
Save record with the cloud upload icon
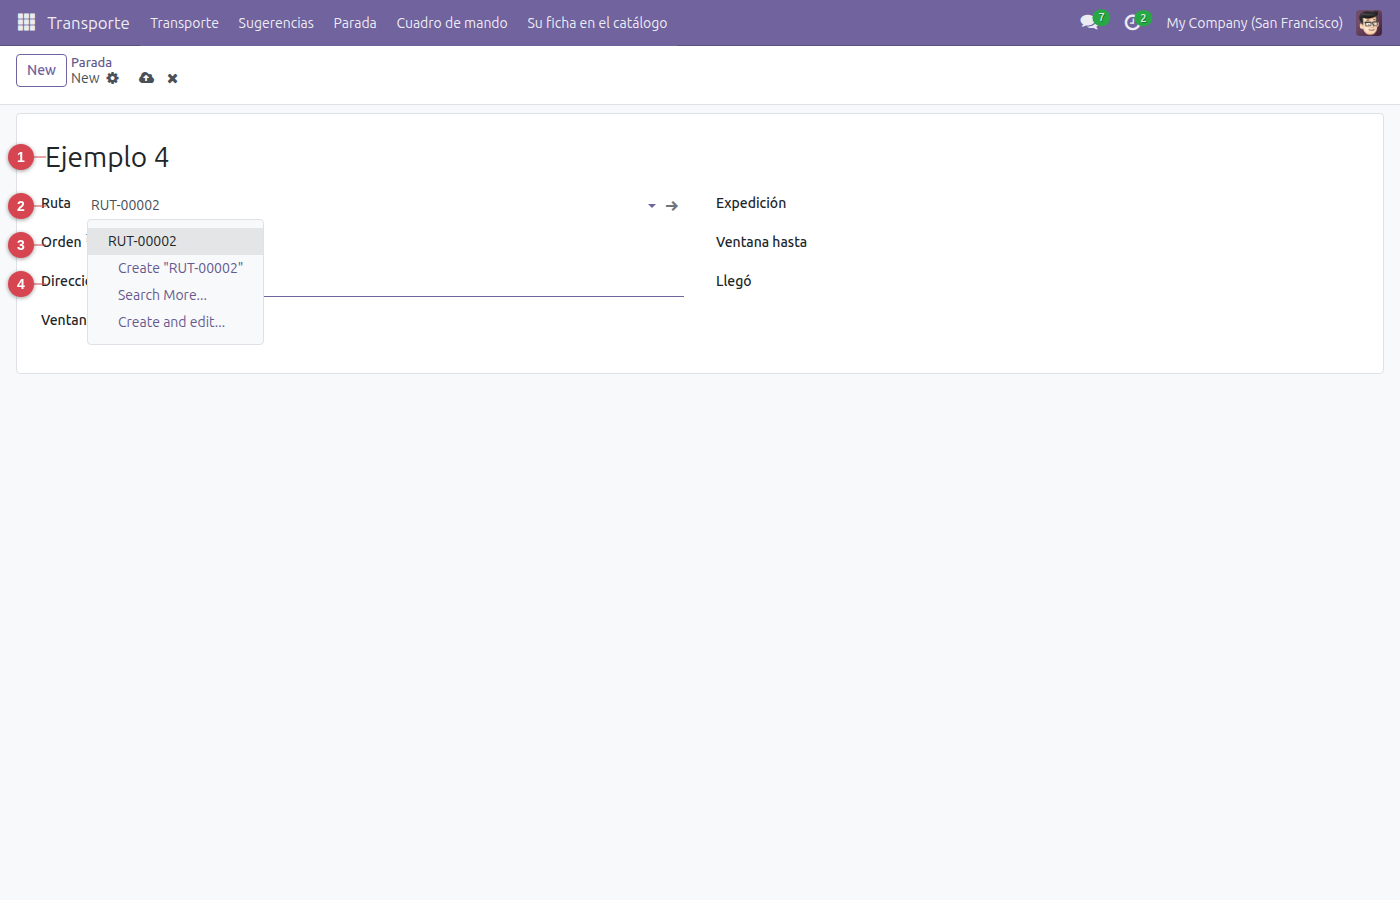tap(147, 78)
